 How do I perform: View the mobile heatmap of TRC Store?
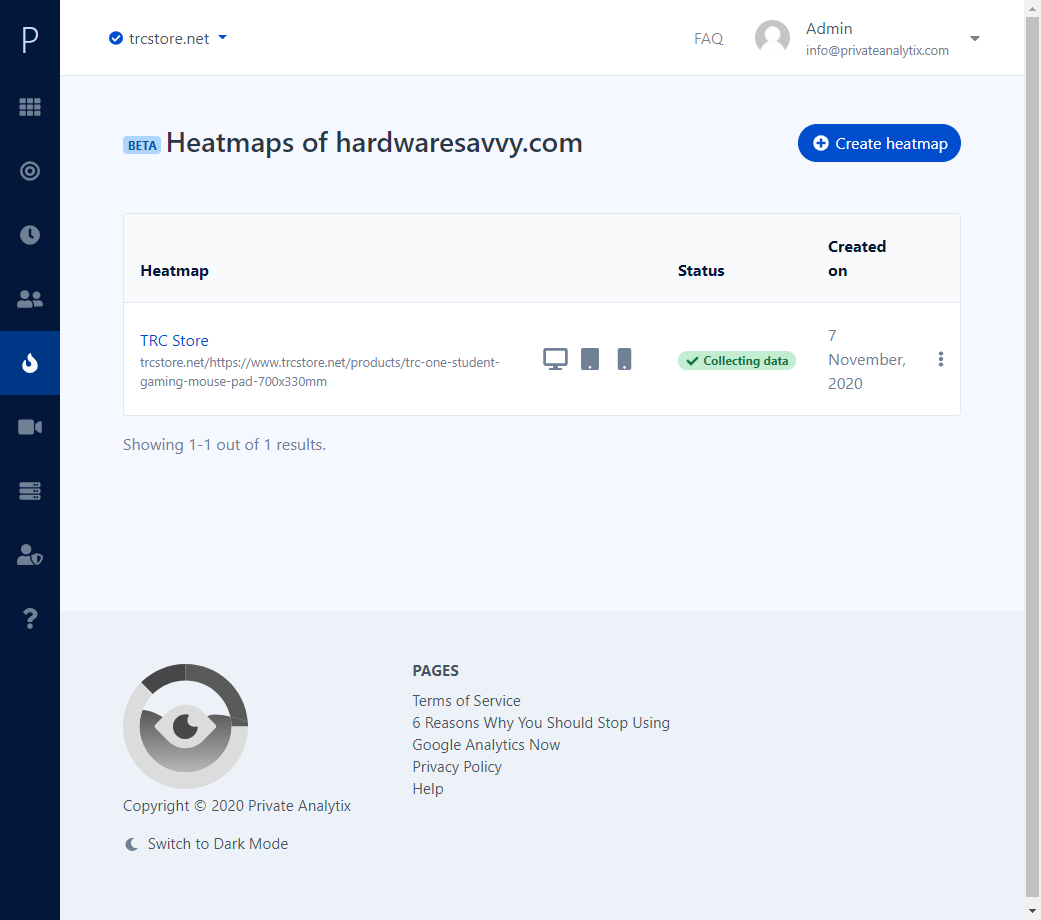(624, 359)
